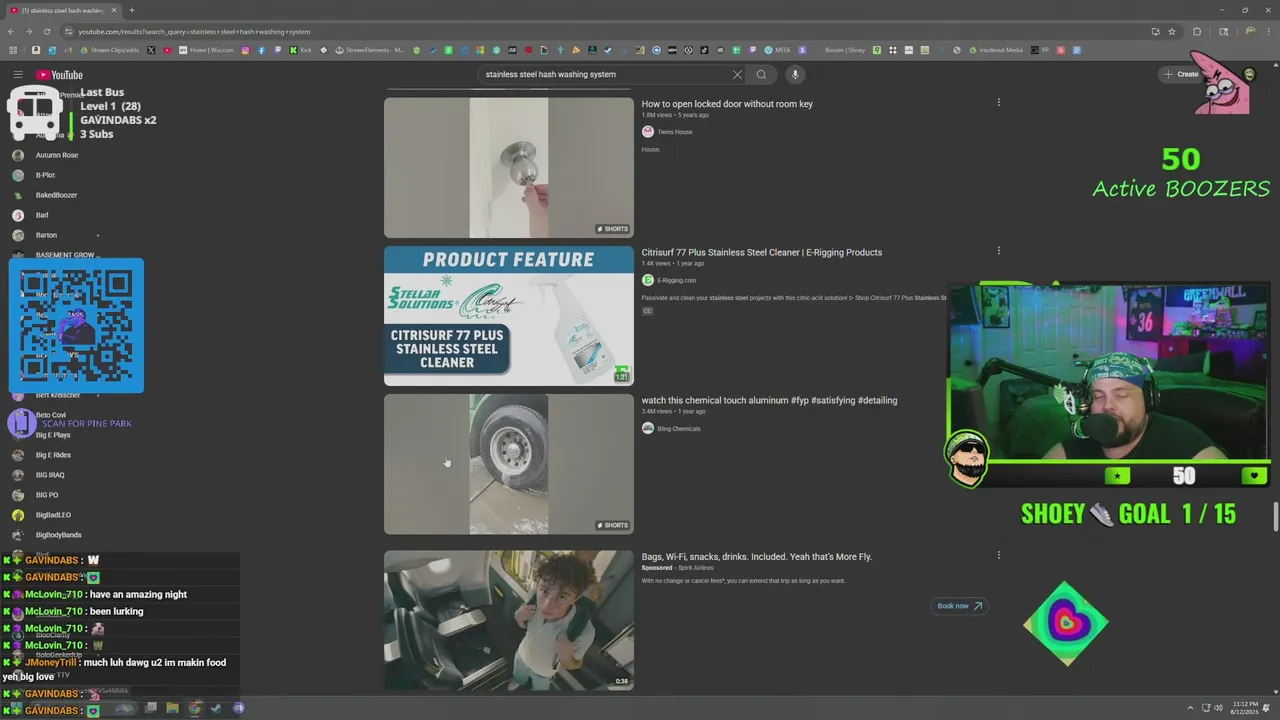Open Big E Plays subscription in sidebar
The height and width of the screenshot is (720, 1280).
[x=53, y=435]
